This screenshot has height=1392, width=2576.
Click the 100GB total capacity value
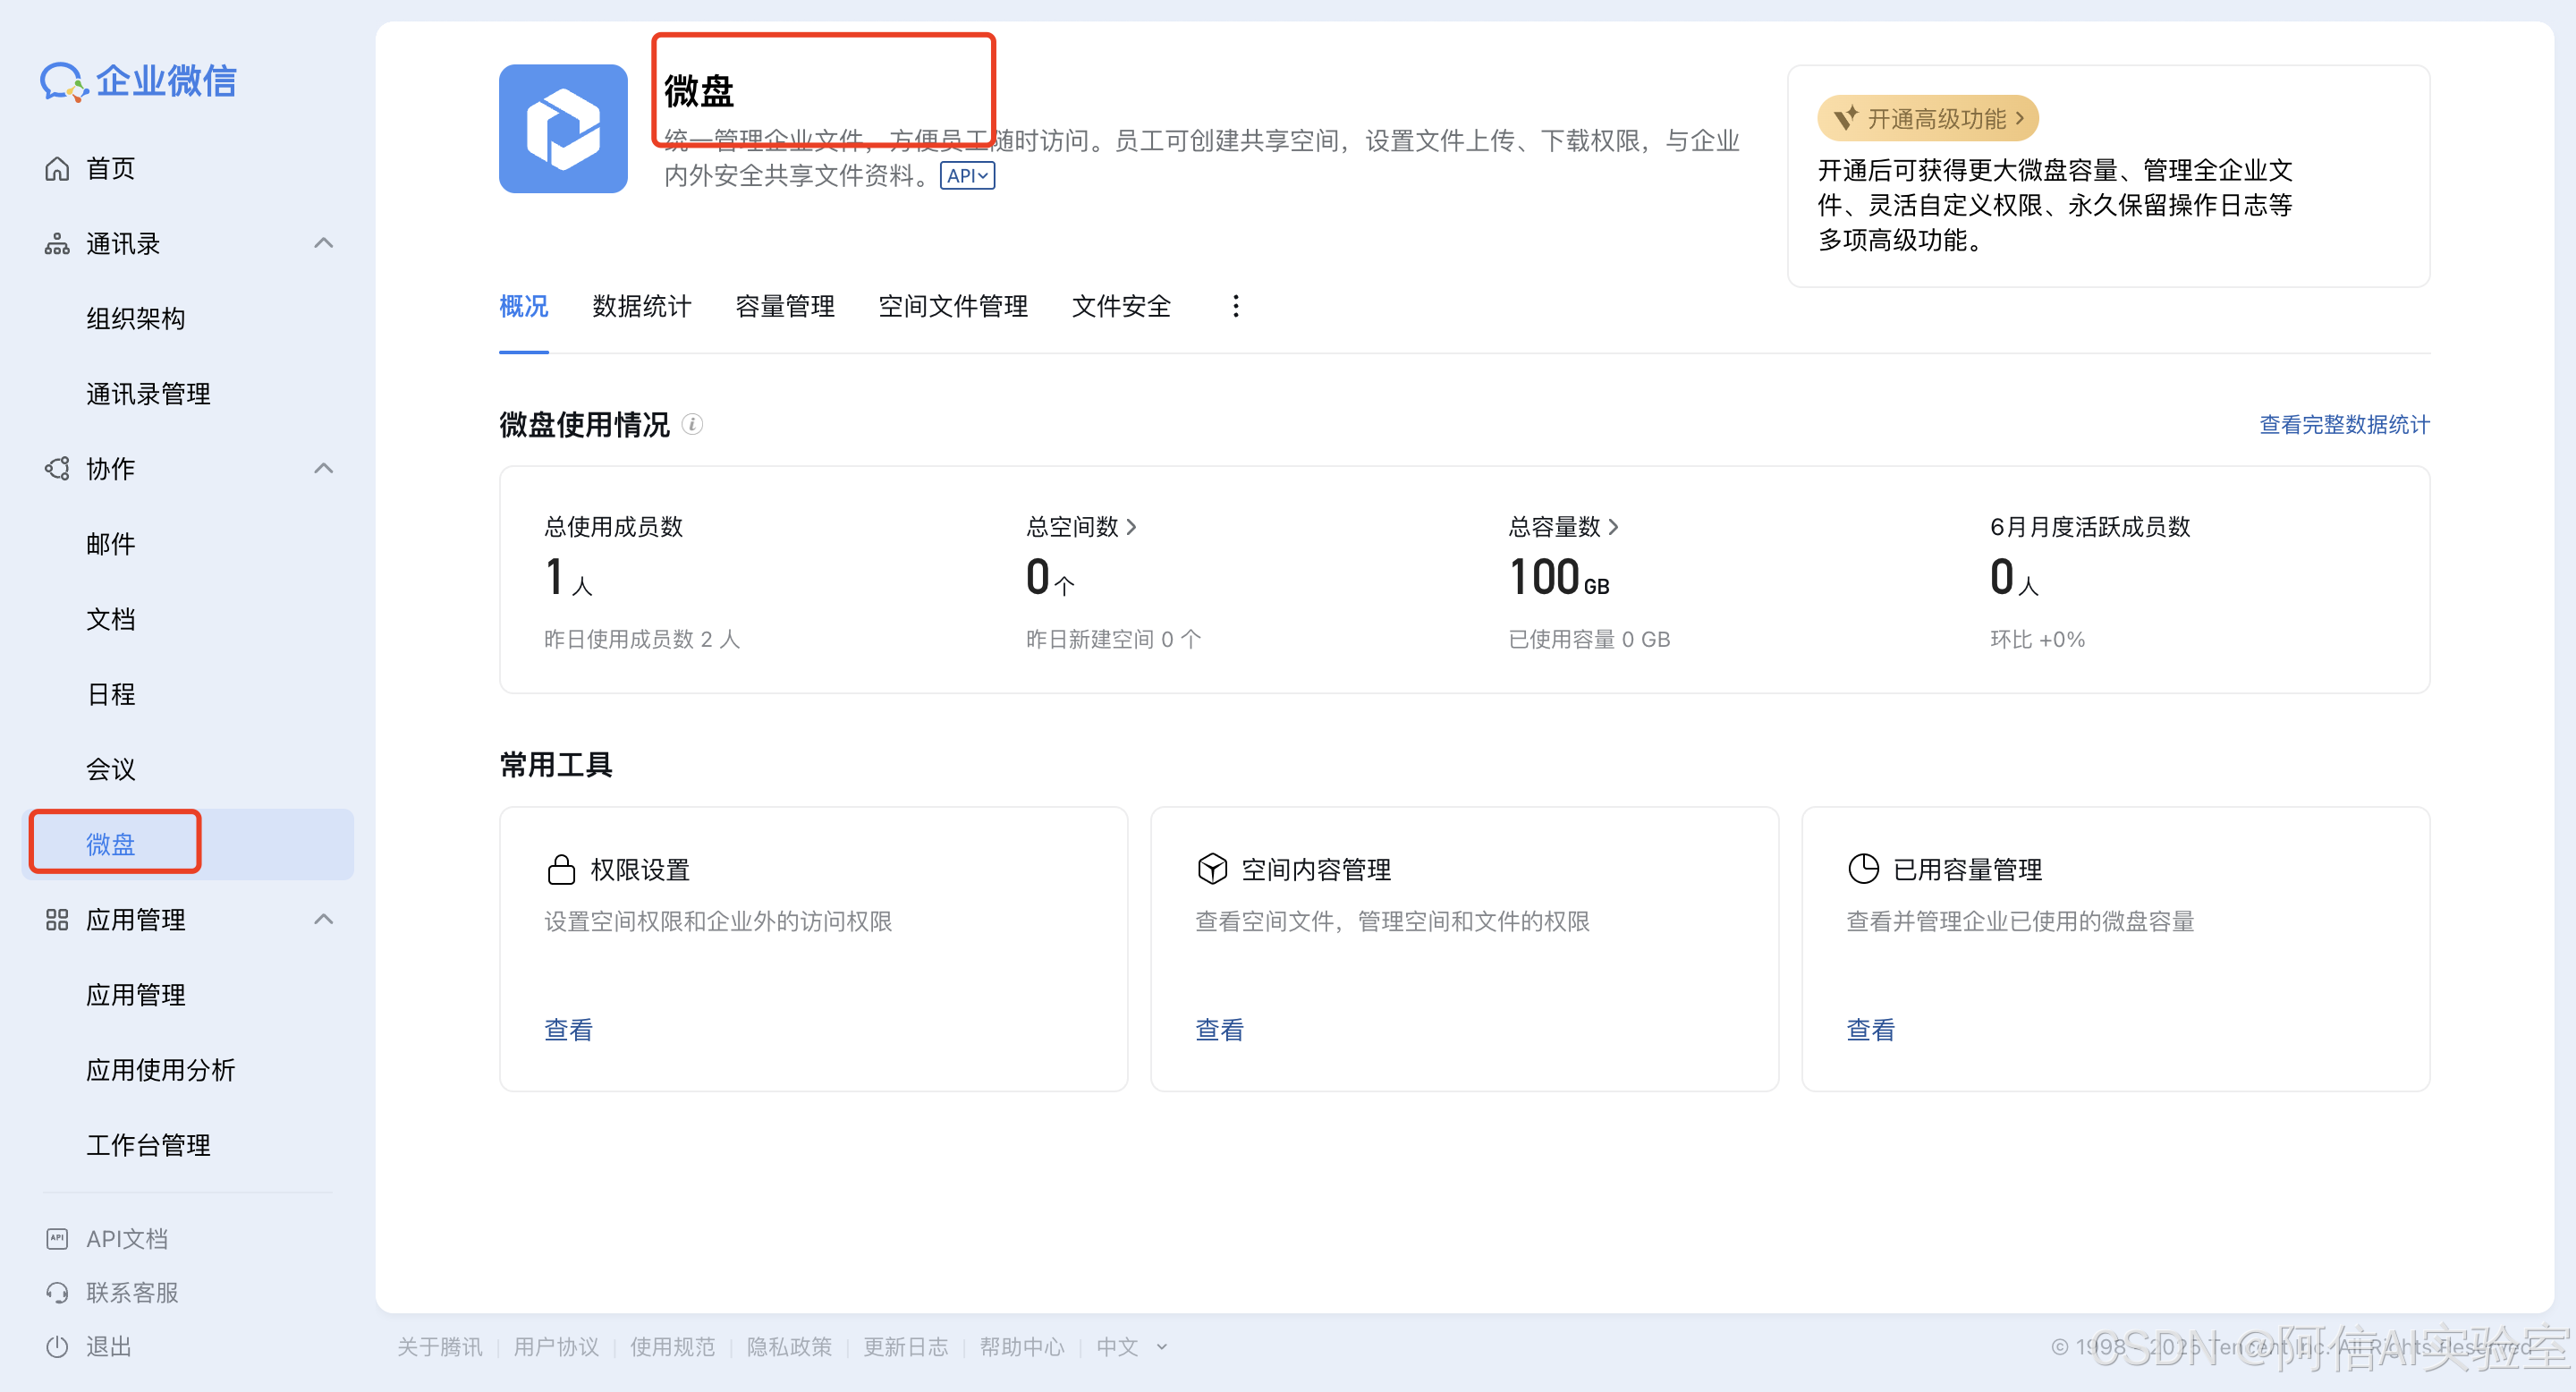[1559, 578]
